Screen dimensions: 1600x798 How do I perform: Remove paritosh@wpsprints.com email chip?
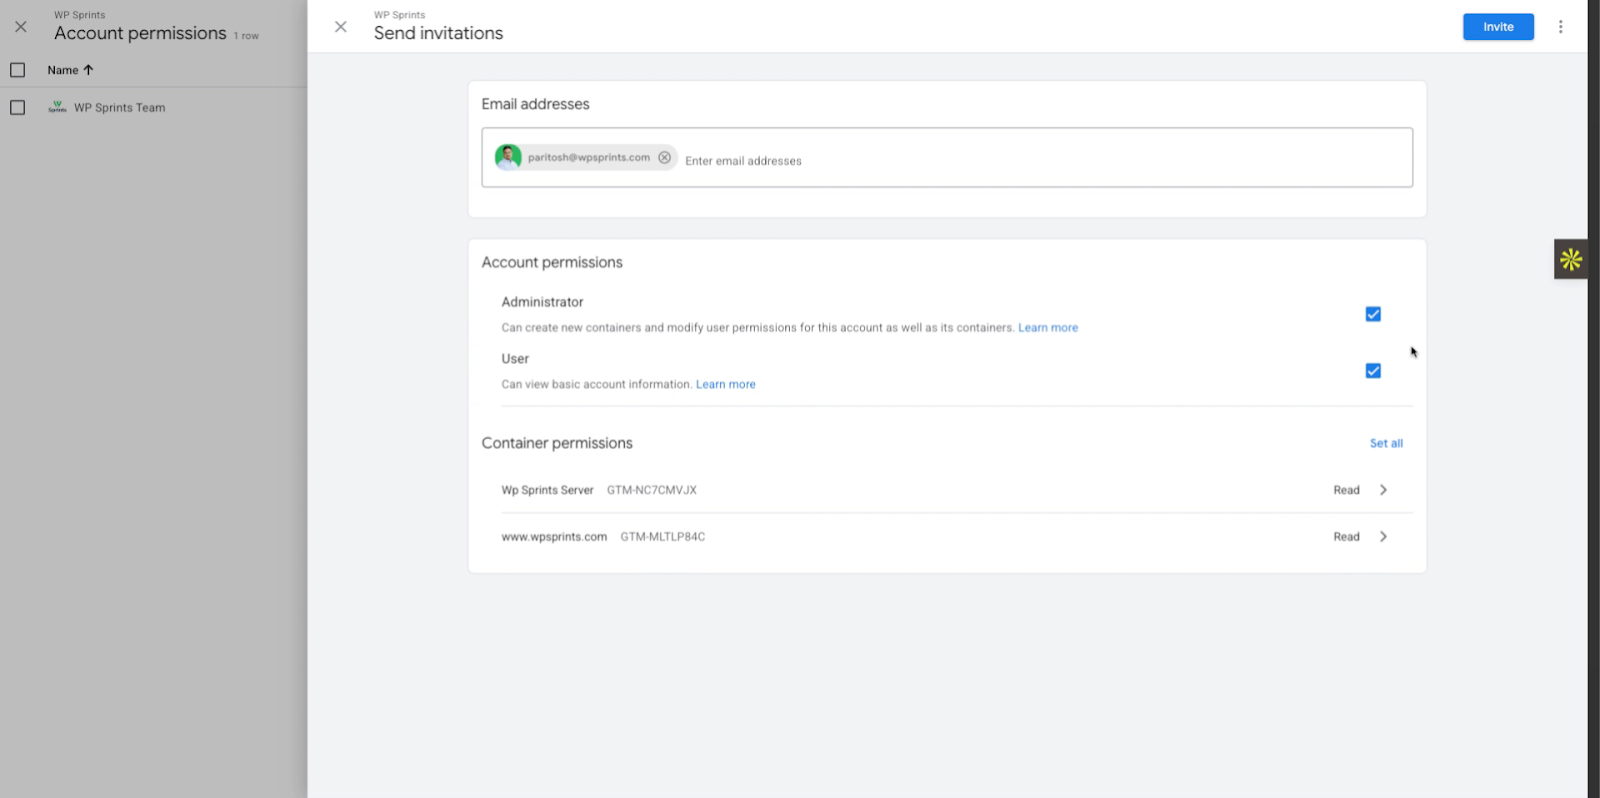[x=665, y=158]
